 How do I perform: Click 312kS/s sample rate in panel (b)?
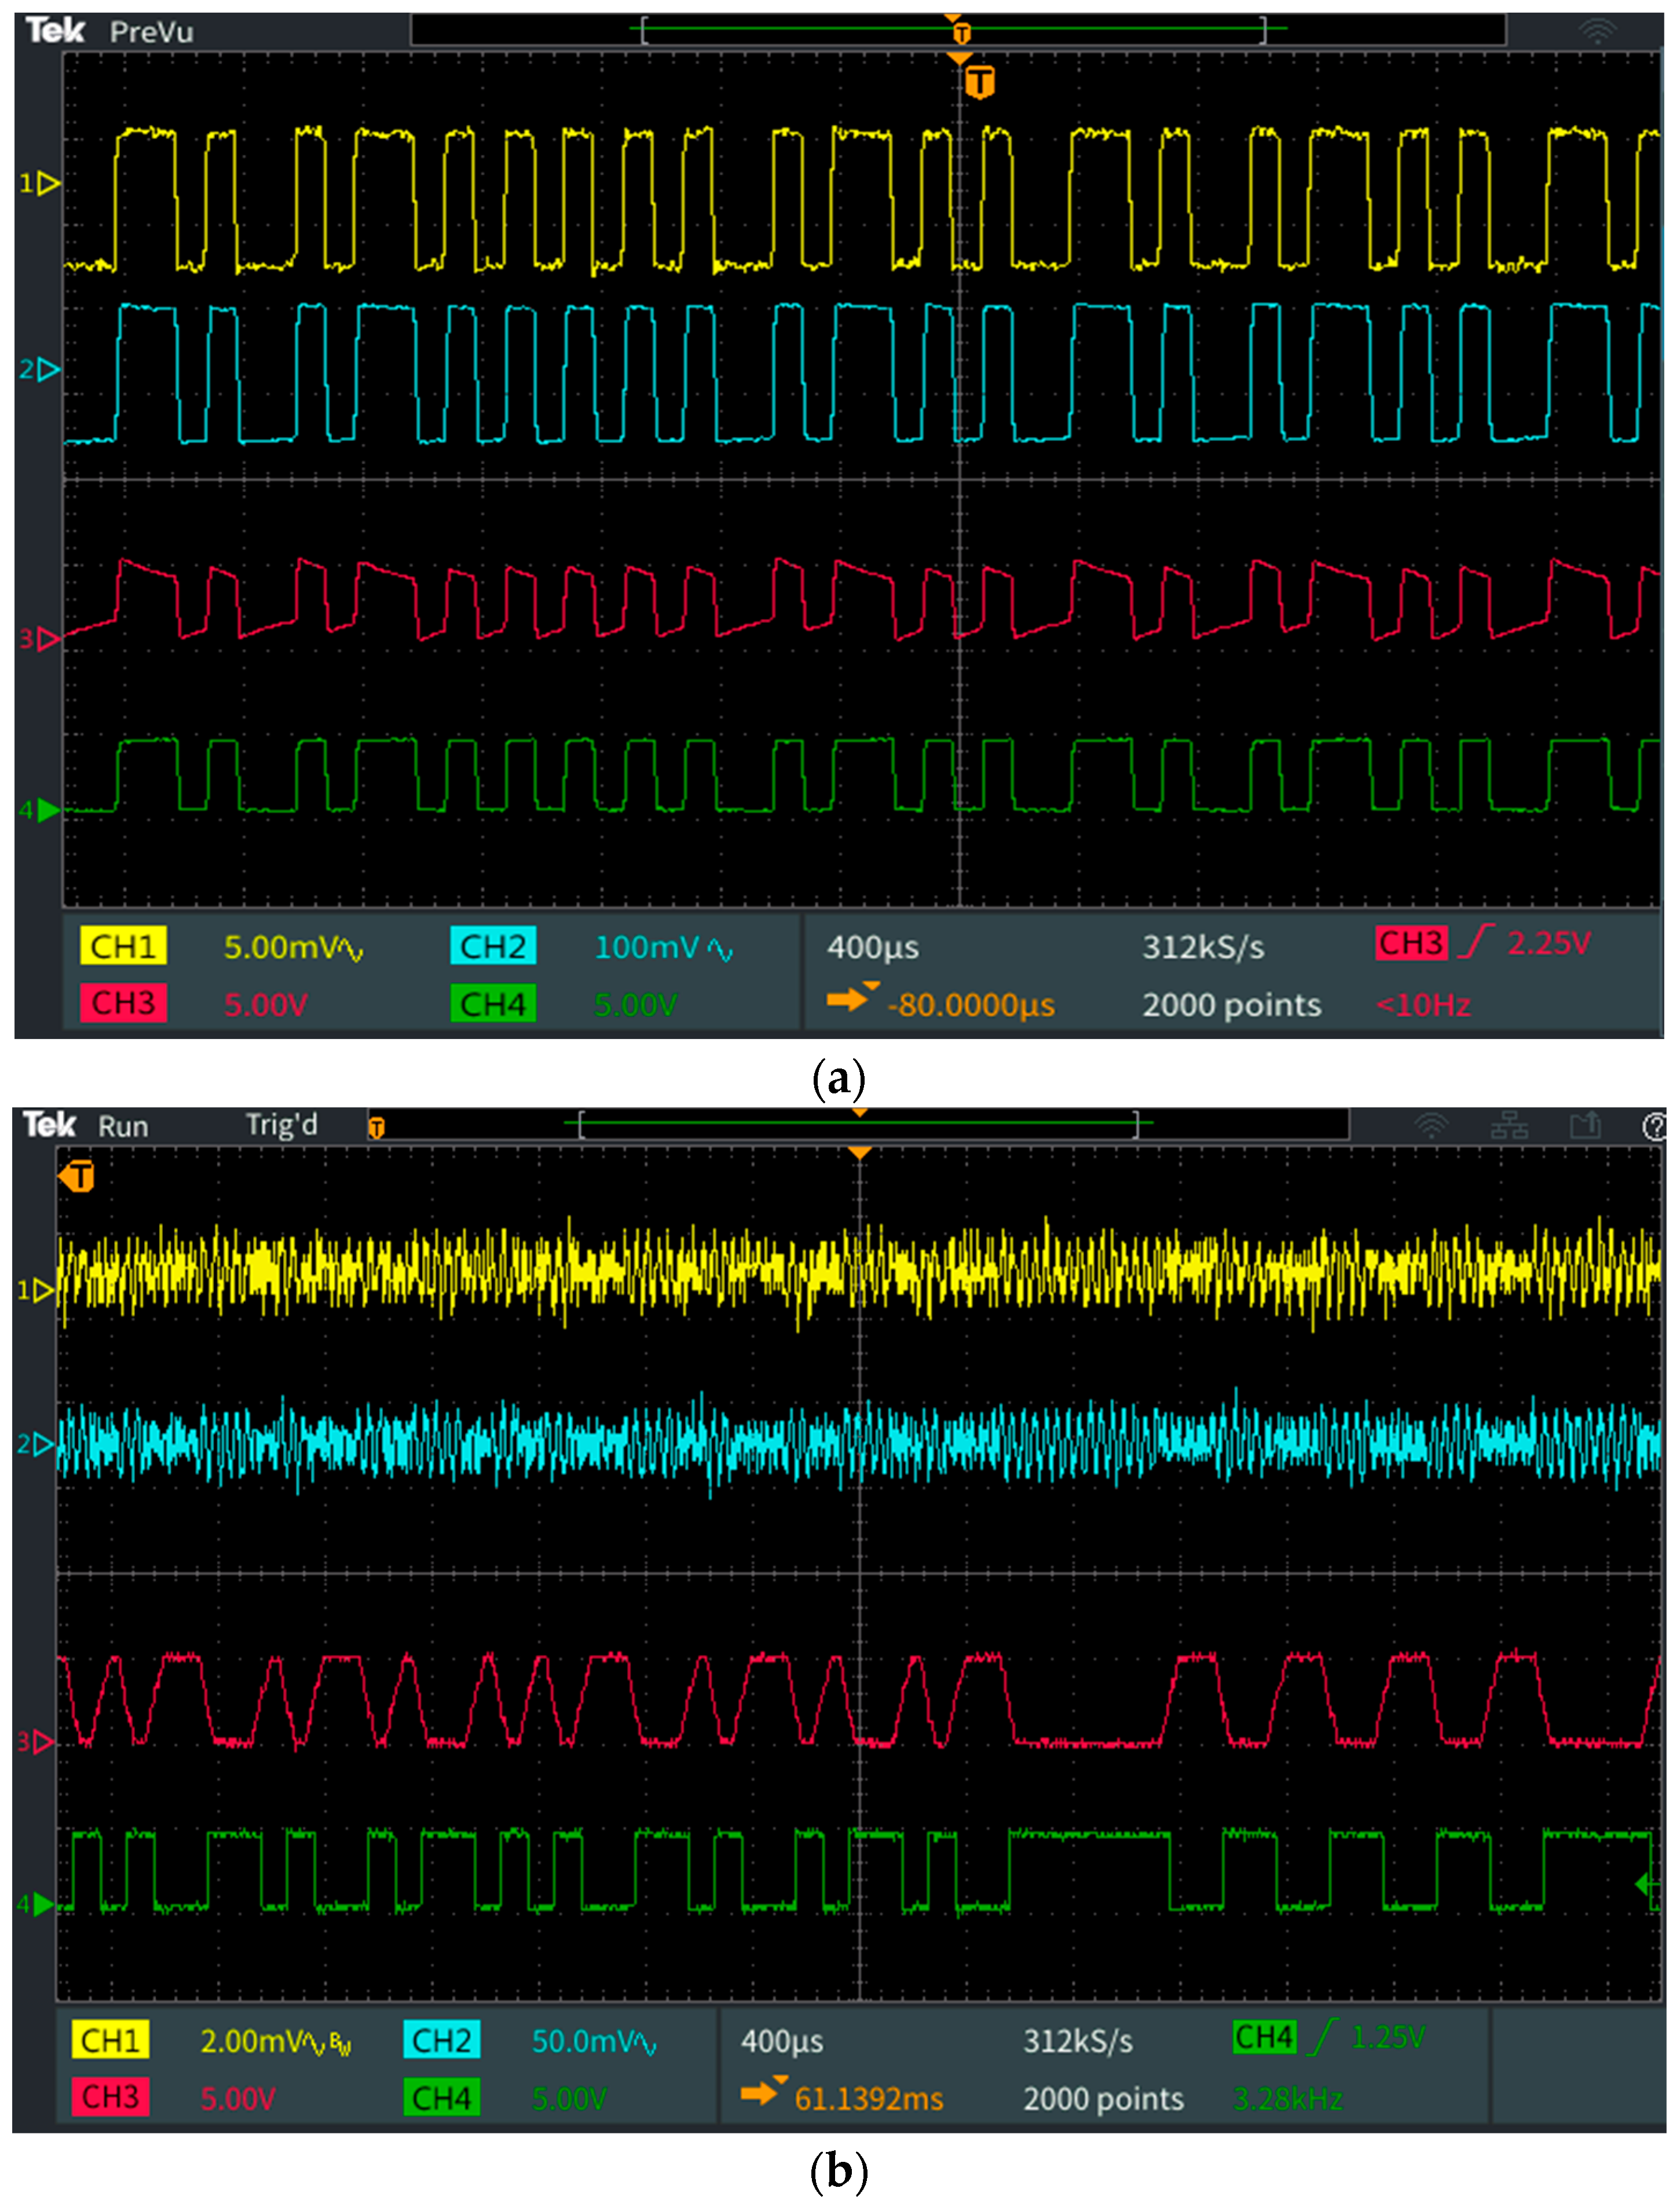pyautogui.click(x=1078, y=2041)
